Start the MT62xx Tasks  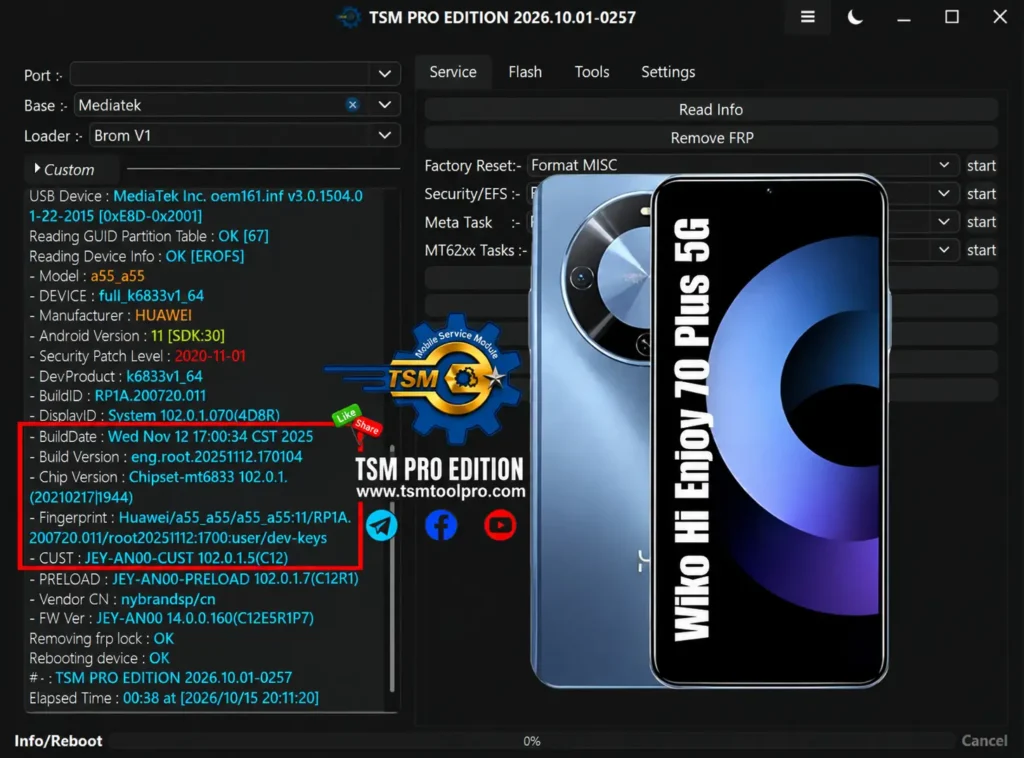tap(981, 249)
